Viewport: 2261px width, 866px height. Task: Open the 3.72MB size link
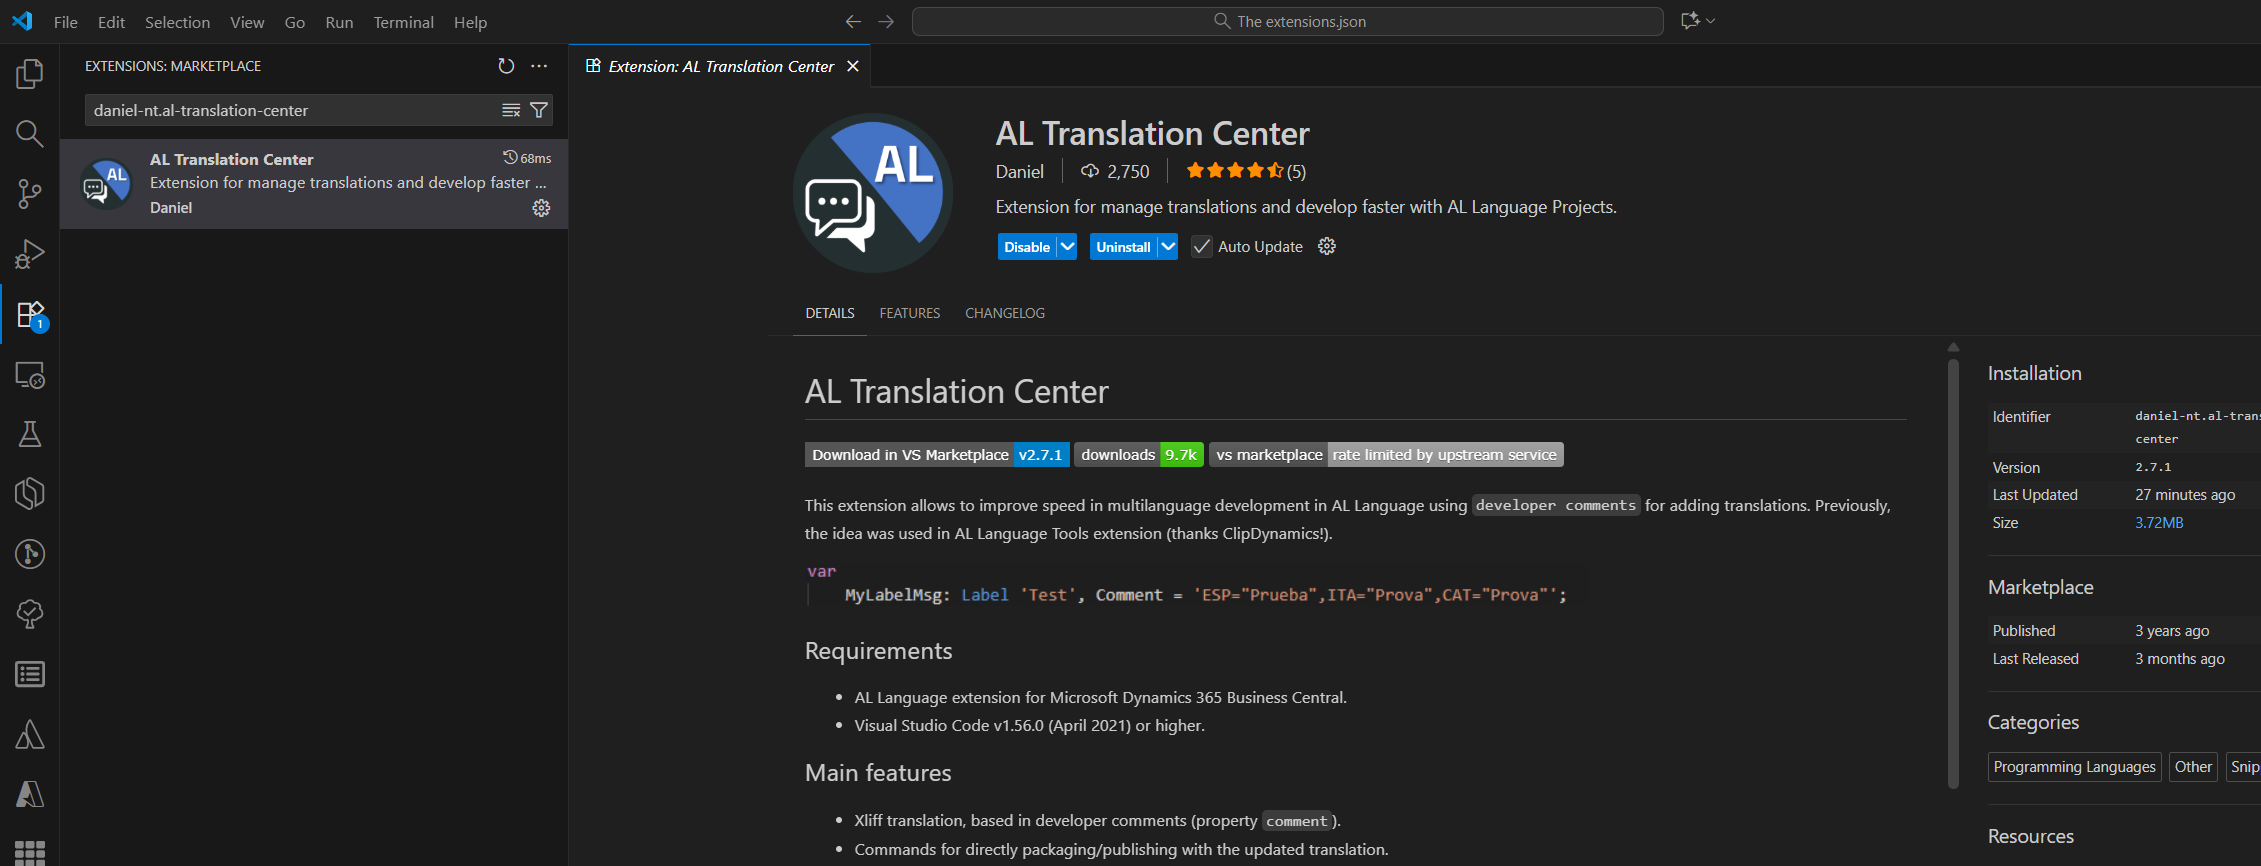2159,523
